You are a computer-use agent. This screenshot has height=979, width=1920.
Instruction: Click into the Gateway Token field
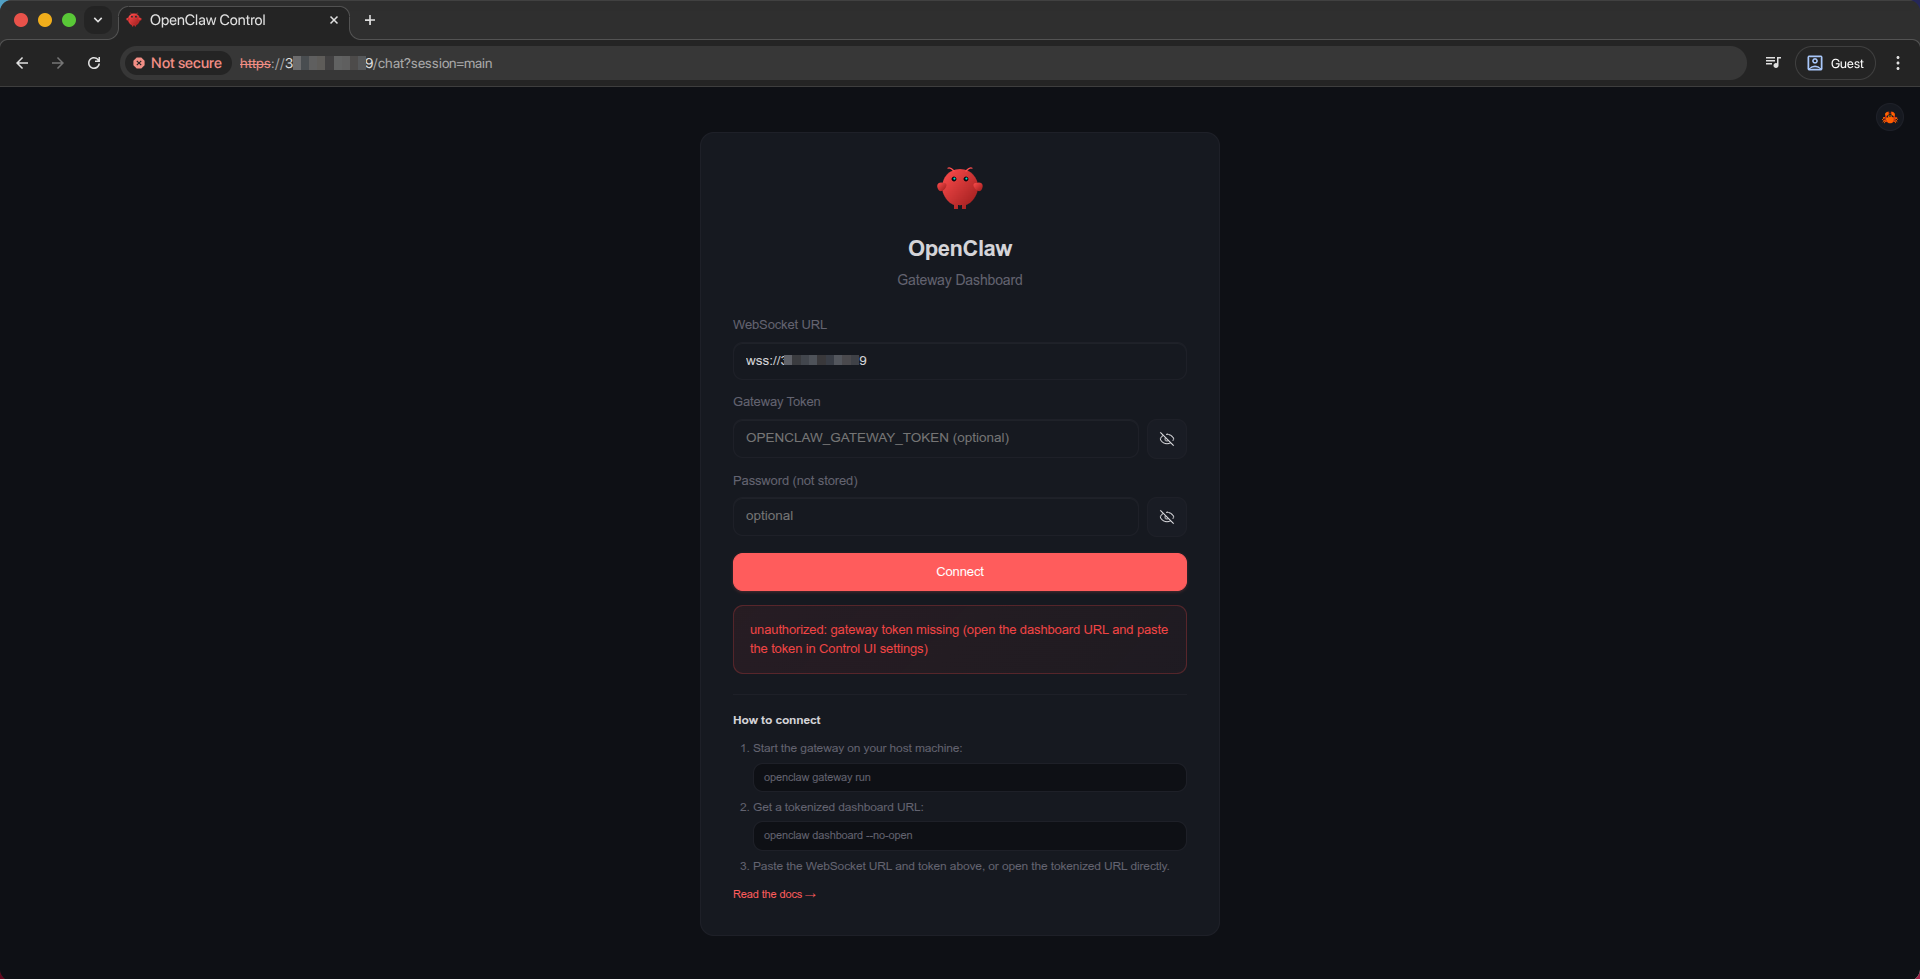(935, 438)
